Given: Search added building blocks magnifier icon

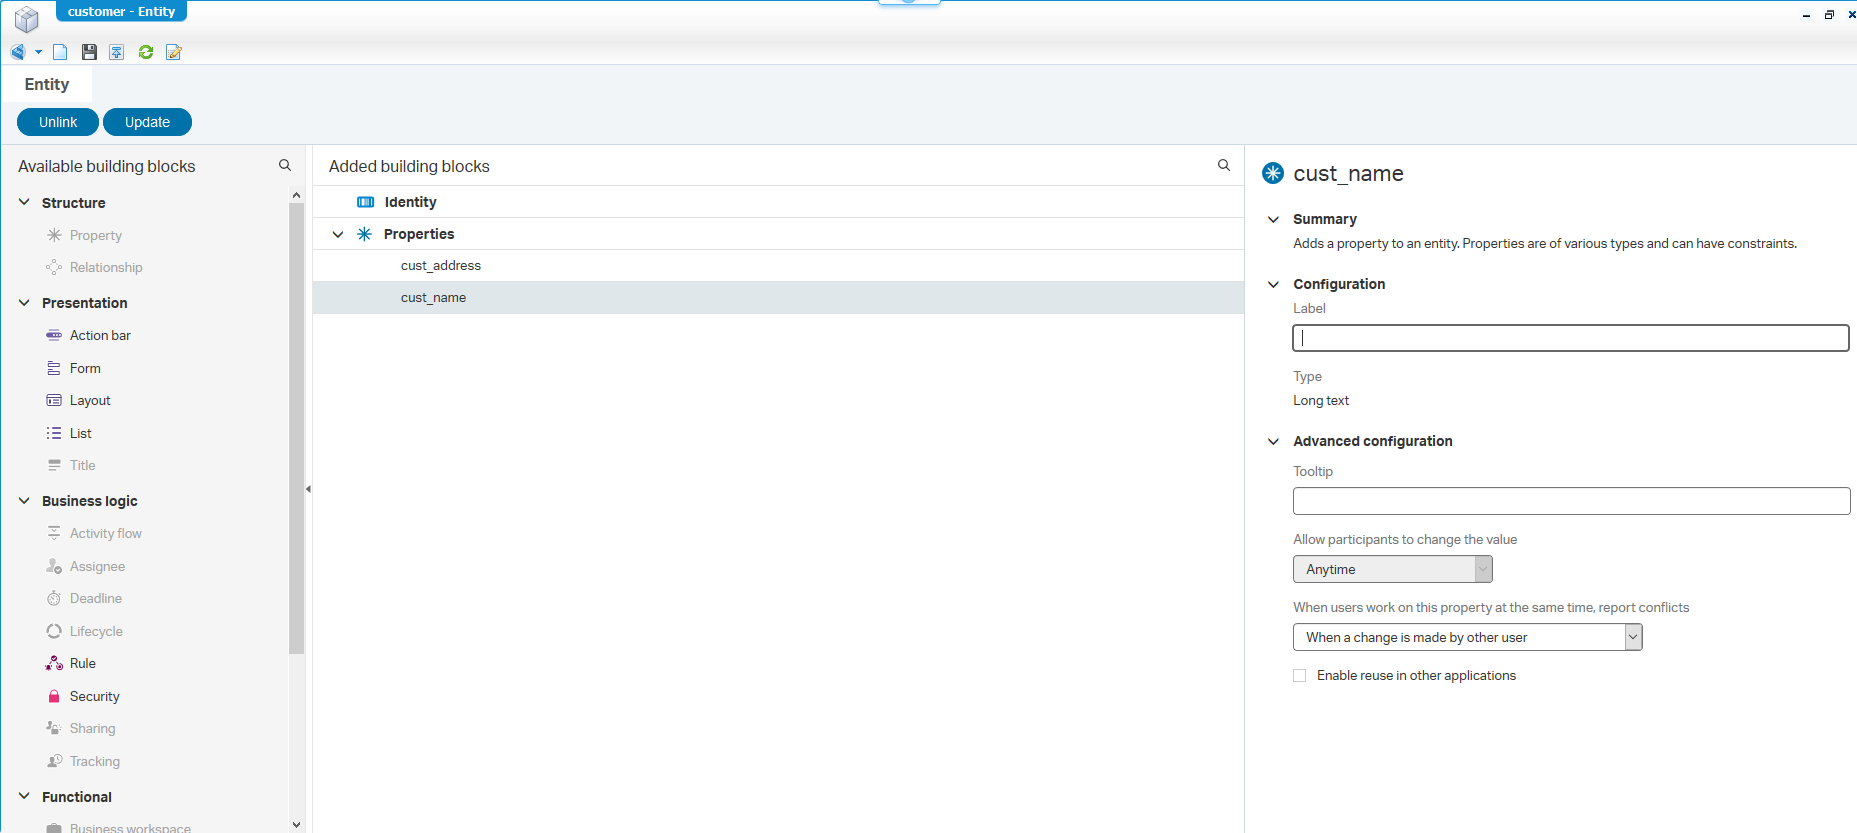Looking at the screenshot, I should 1224,165.
